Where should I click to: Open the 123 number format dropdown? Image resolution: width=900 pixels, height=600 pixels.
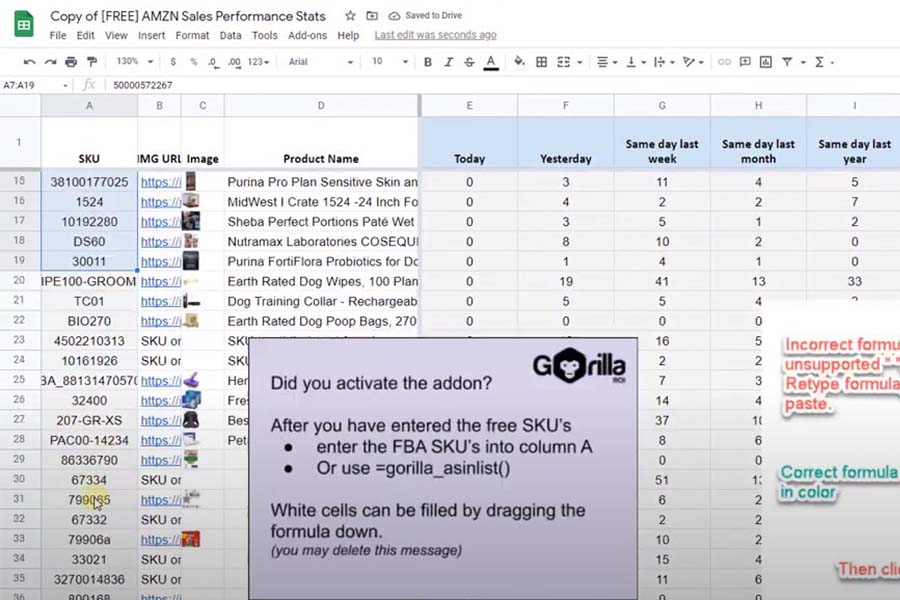click(258, 62)
